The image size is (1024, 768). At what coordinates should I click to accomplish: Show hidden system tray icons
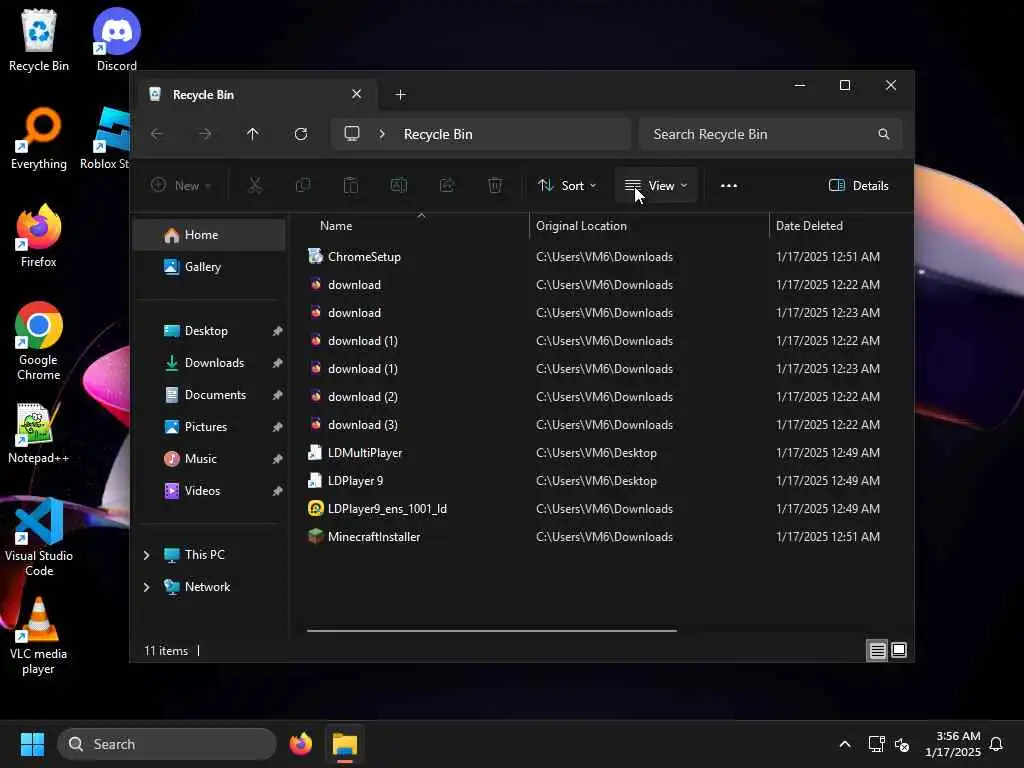[x=845, y=744]
